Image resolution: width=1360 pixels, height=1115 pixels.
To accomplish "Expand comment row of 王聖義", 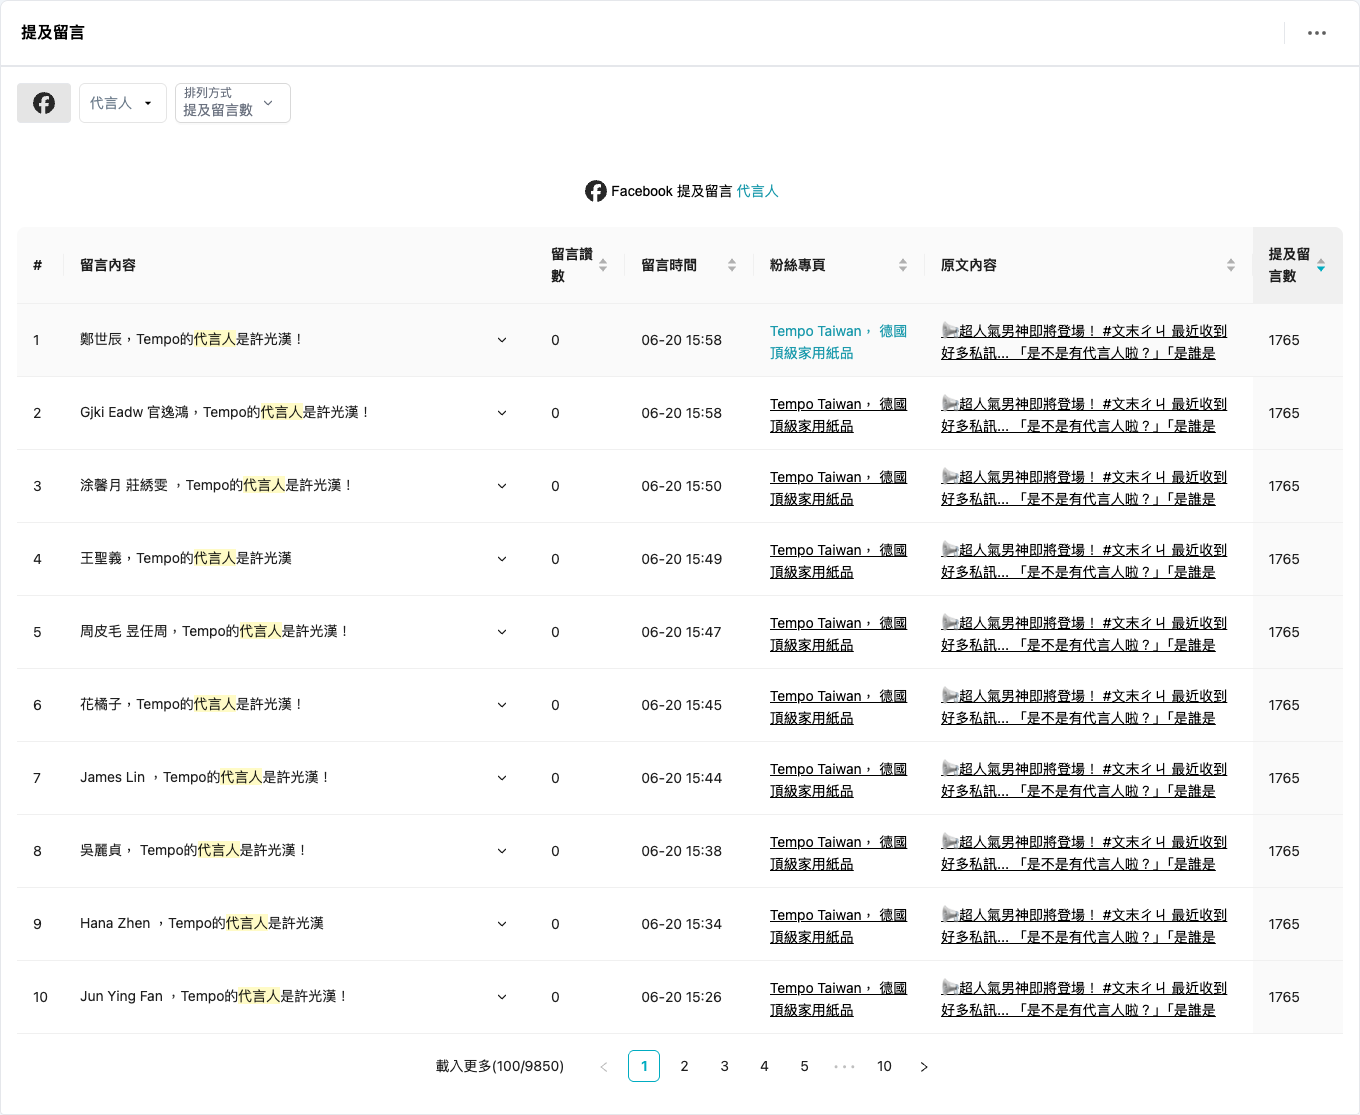I will (502, 559).
